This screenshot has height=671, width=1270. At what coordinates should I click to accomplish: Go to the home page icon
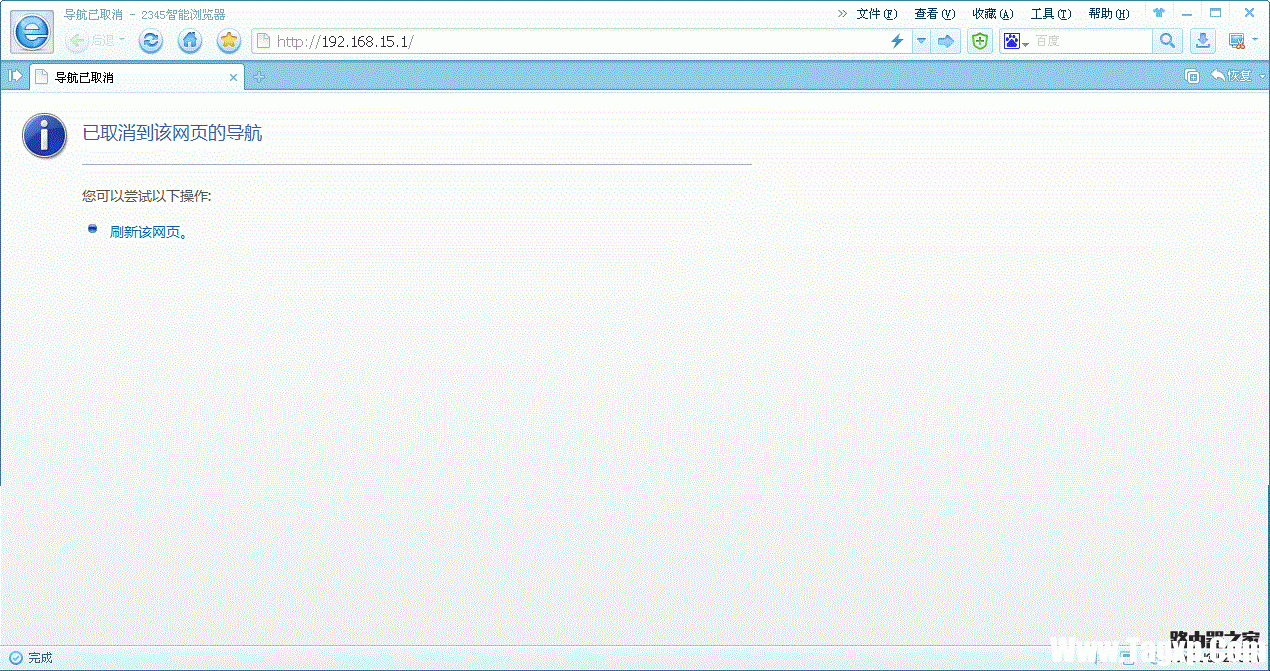click(190, 41)
